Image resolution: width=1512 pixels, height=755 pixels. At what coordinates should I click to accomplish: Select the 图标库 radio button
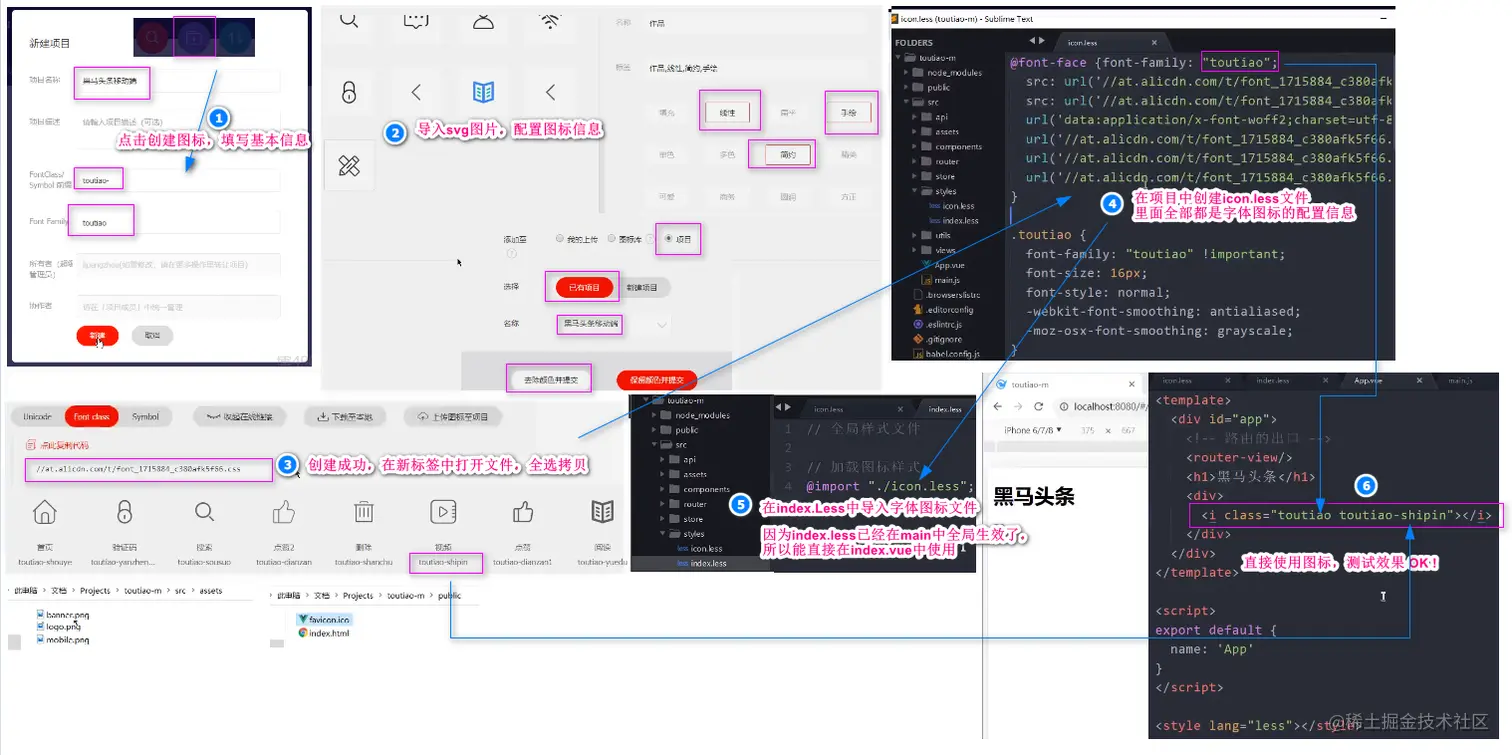click(612, 239)
